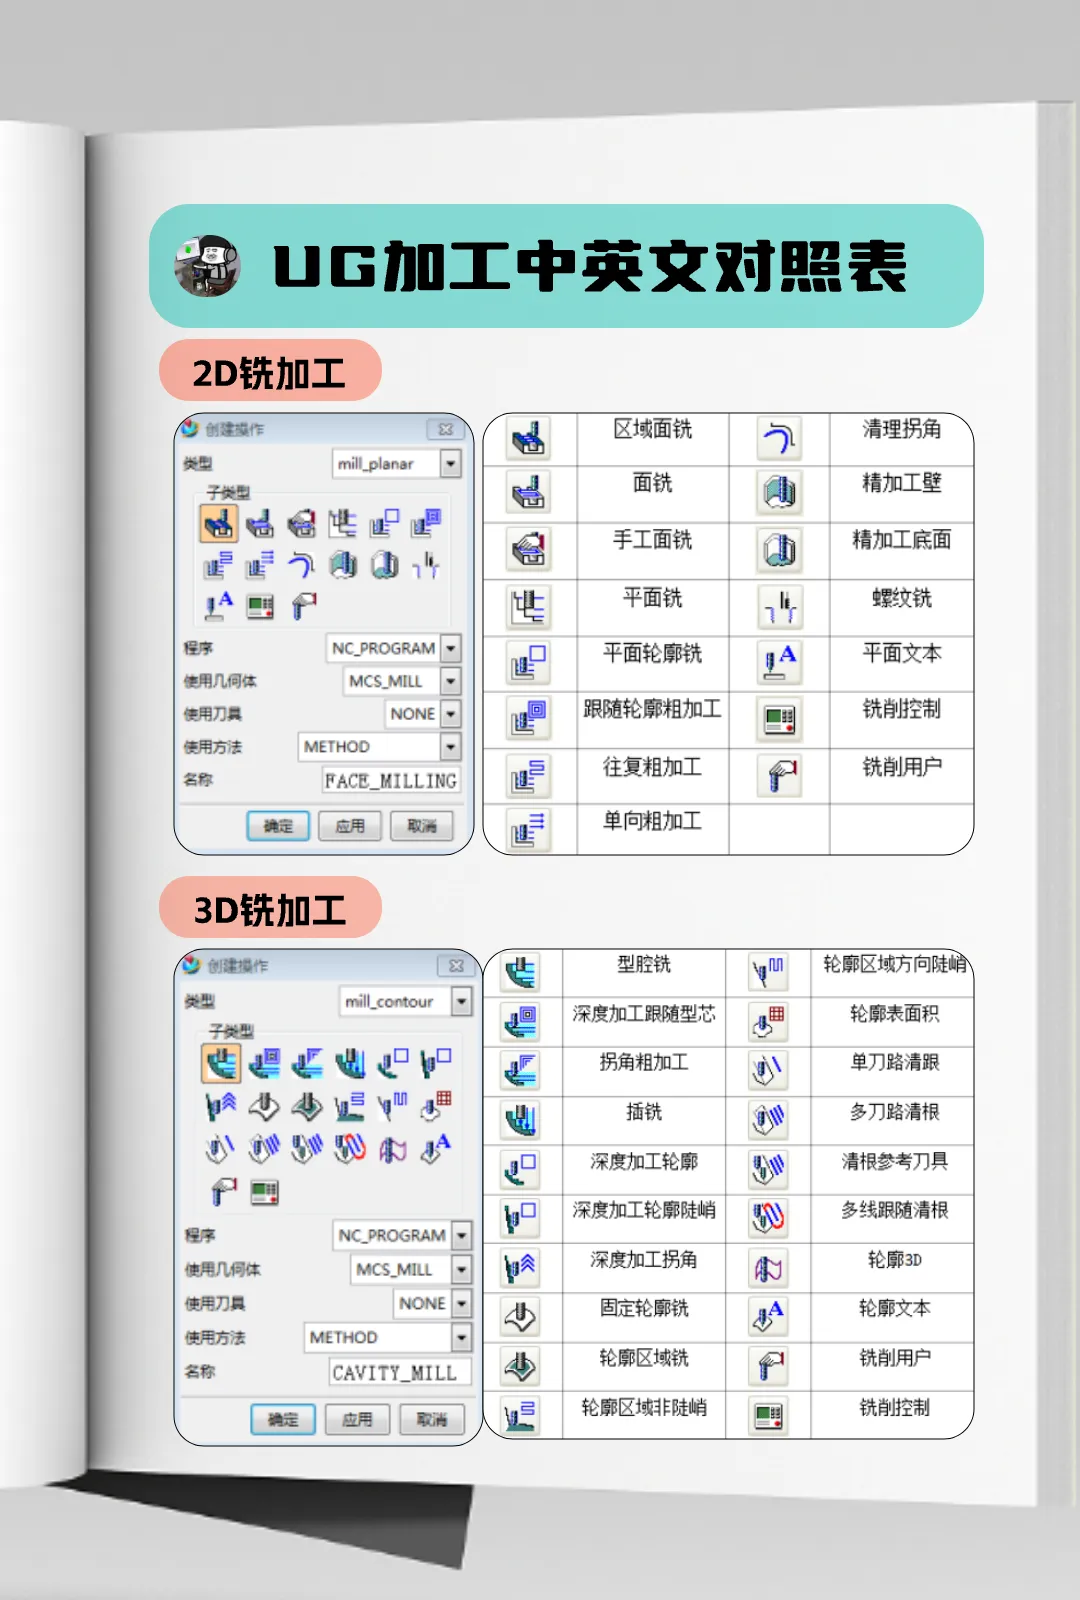This screenshot has height=1600, width=1080.
Task: Select planar text subtype icon in mill_planar dialog
Action: [218, 606]
